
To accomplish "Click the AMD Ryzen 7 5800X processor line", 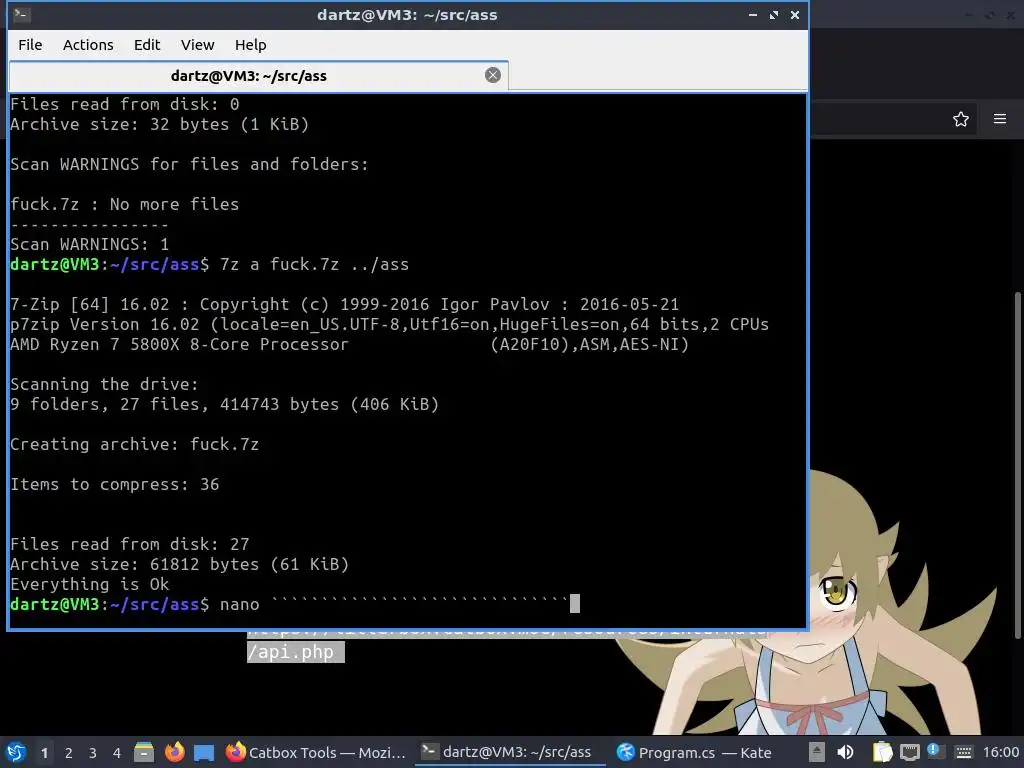I will 349,345.
